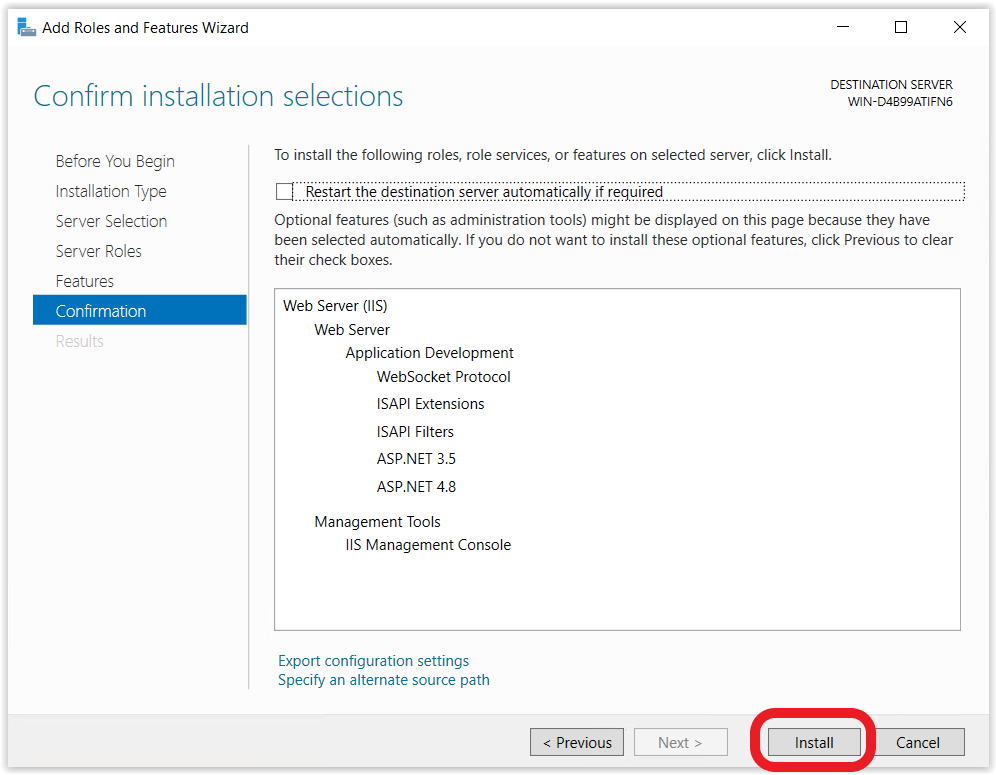Select the Confirmation step in sidebar
Screen dimensions: 996x775
click(x=140, y=310)
